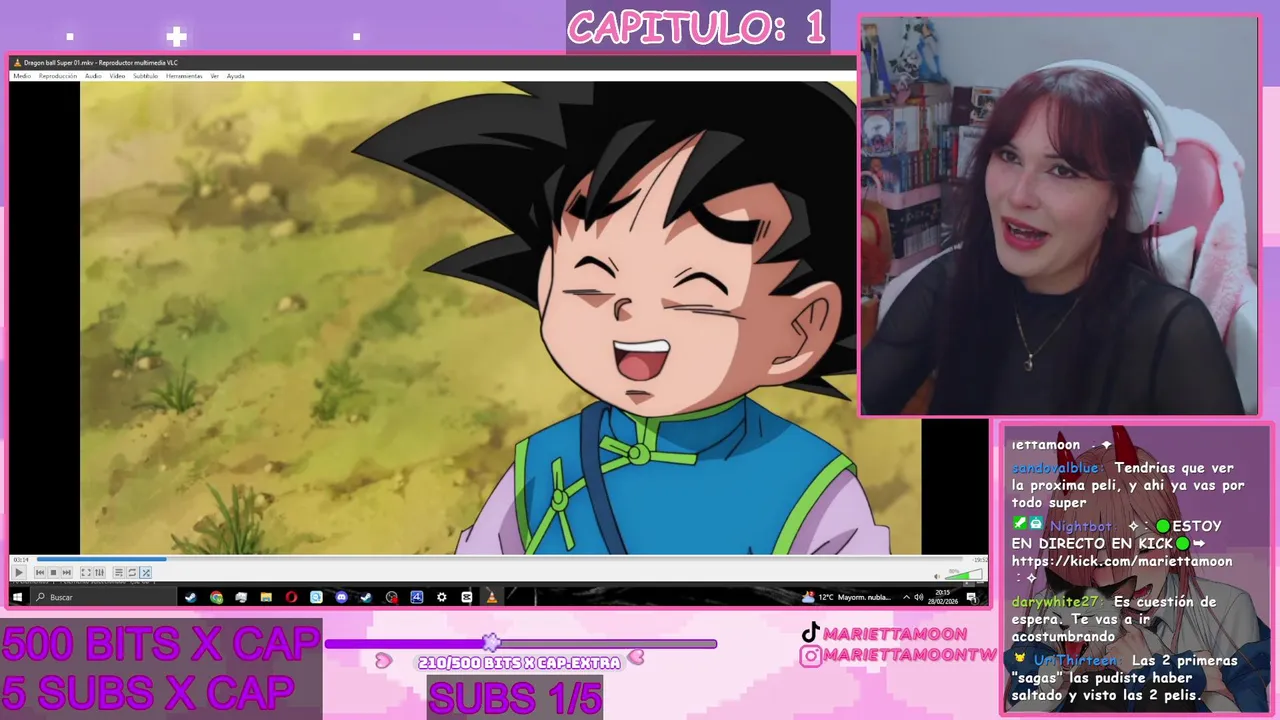The image size is (1280, 720).
Task: Open the Windows Start menu
Action: pos(17,597)
